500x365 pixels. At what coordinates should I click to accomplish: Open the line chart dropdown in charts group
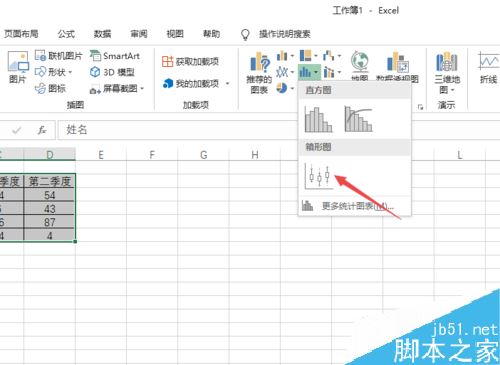coord(285,72)
